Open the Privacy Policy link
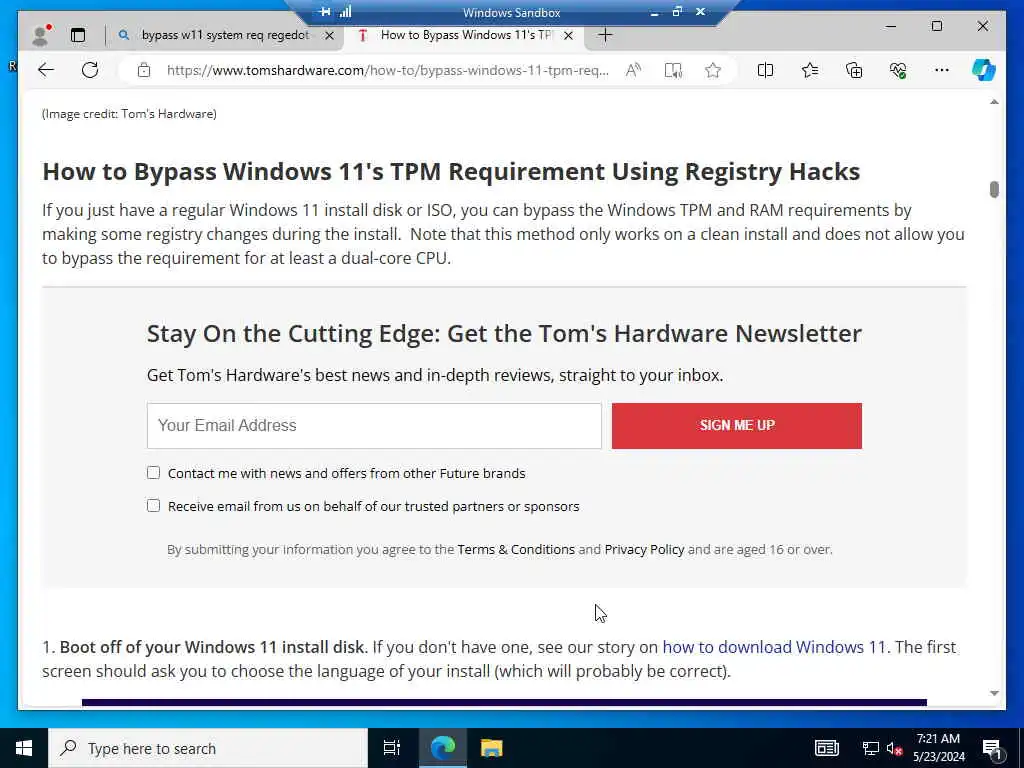This screenshot has width=1024, height=768. 644,549
